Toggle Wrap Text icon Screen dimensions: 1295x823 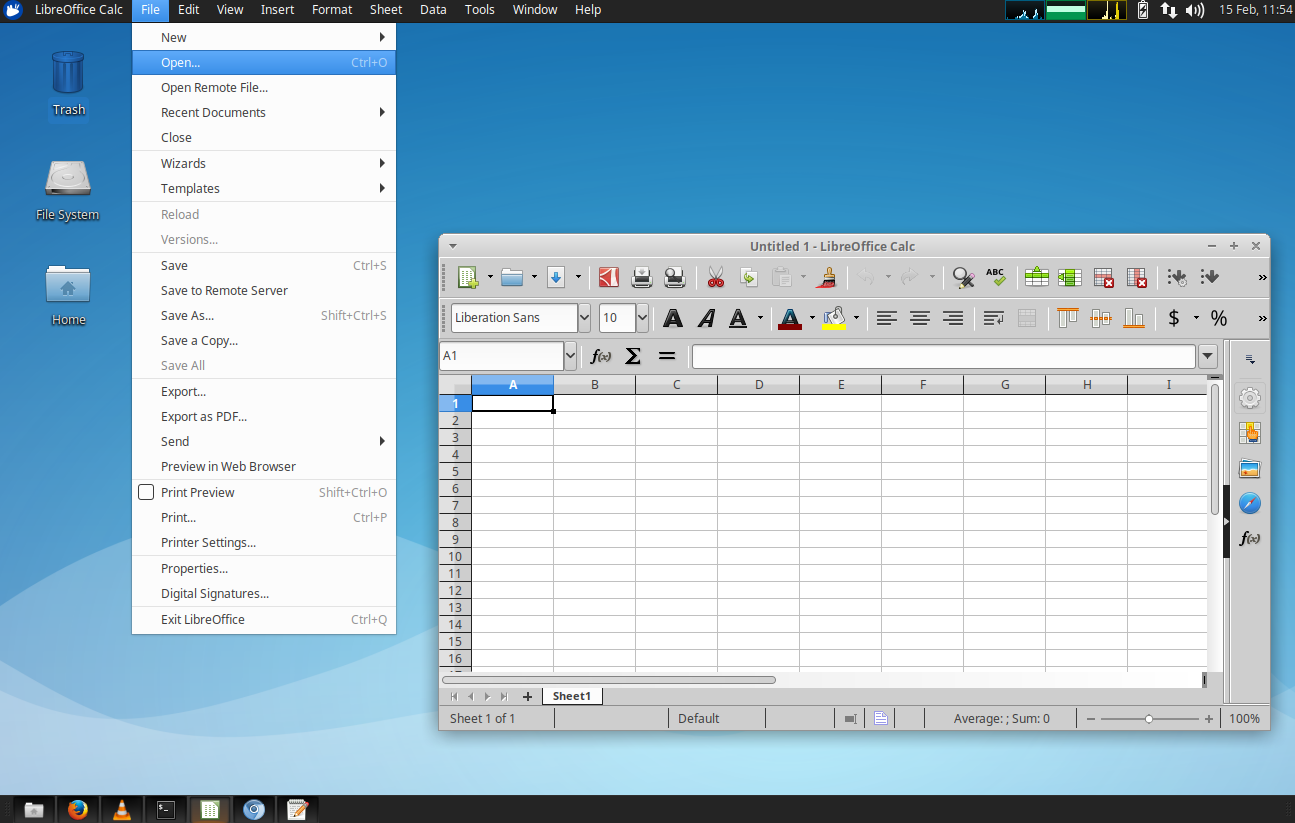pyautogui.click(x=994, y=318)
